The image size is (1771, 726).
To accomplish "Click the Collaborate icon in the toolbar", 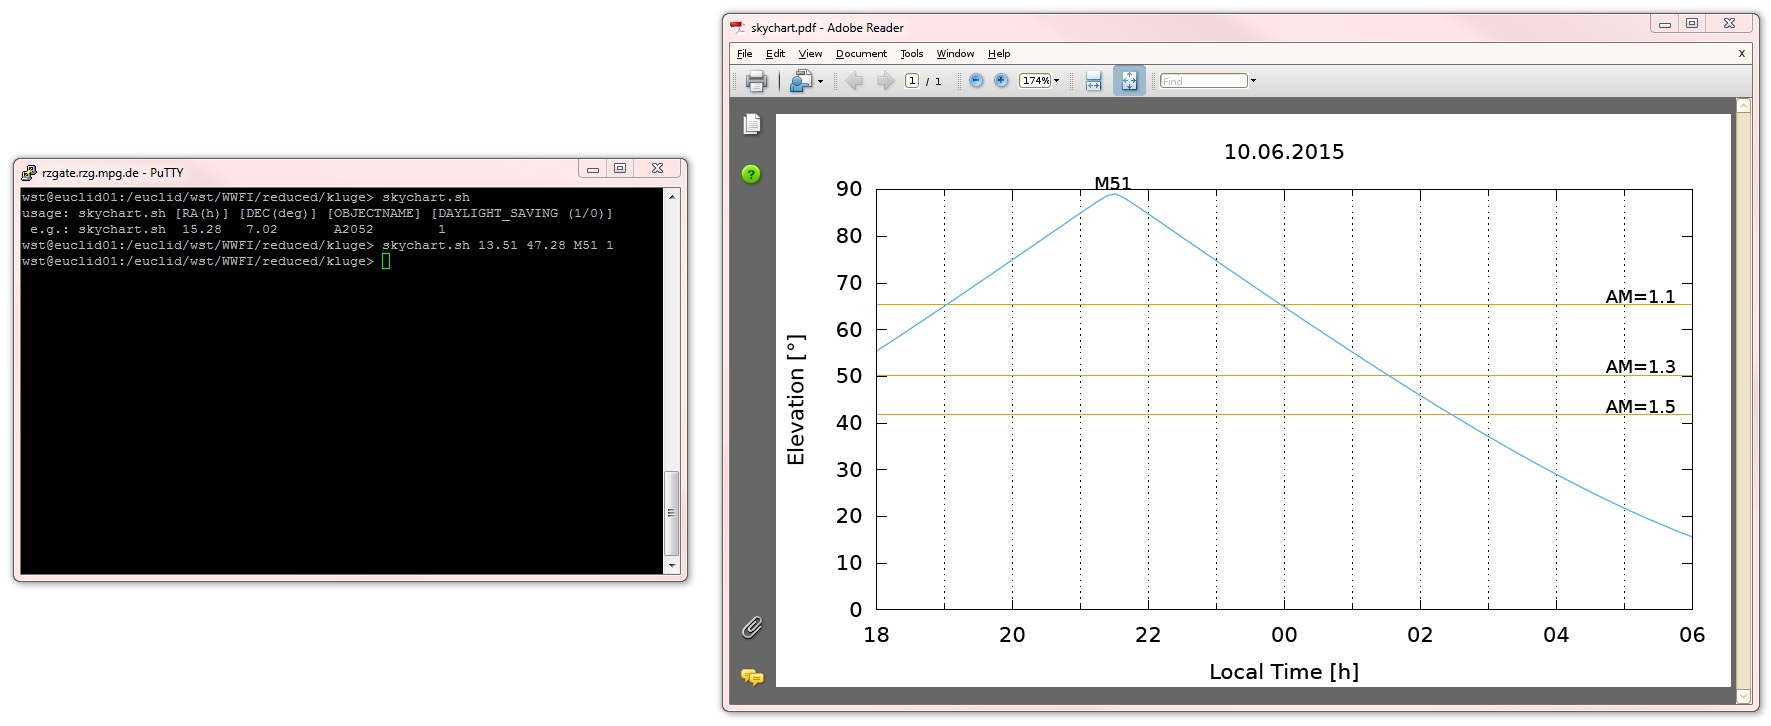I will pos(800,81).
